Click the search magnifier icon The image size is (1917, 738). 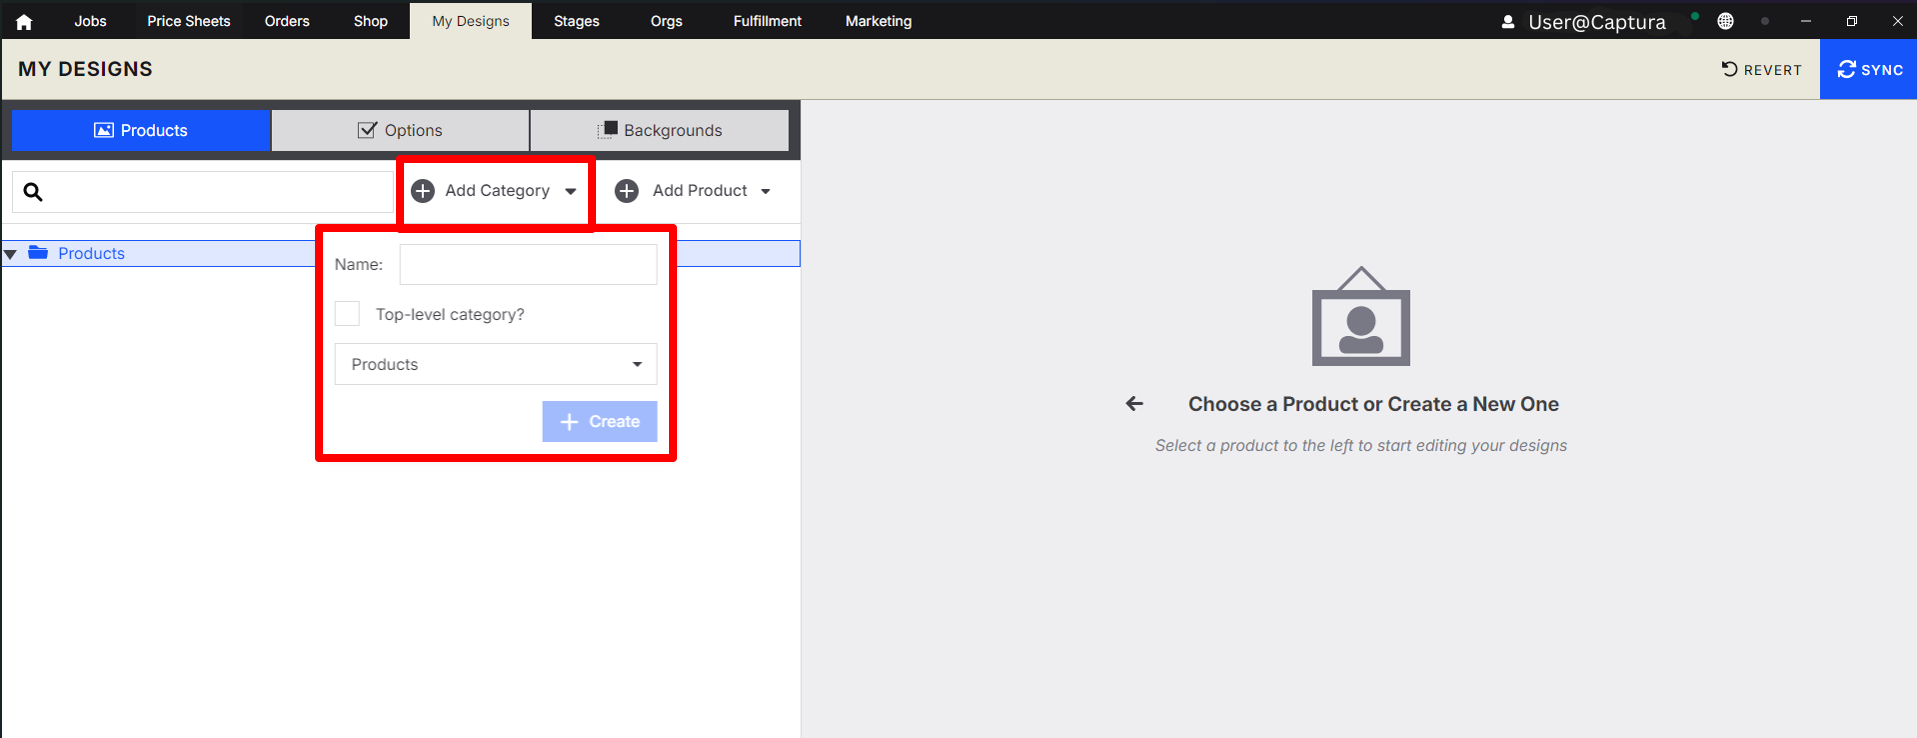33,192
